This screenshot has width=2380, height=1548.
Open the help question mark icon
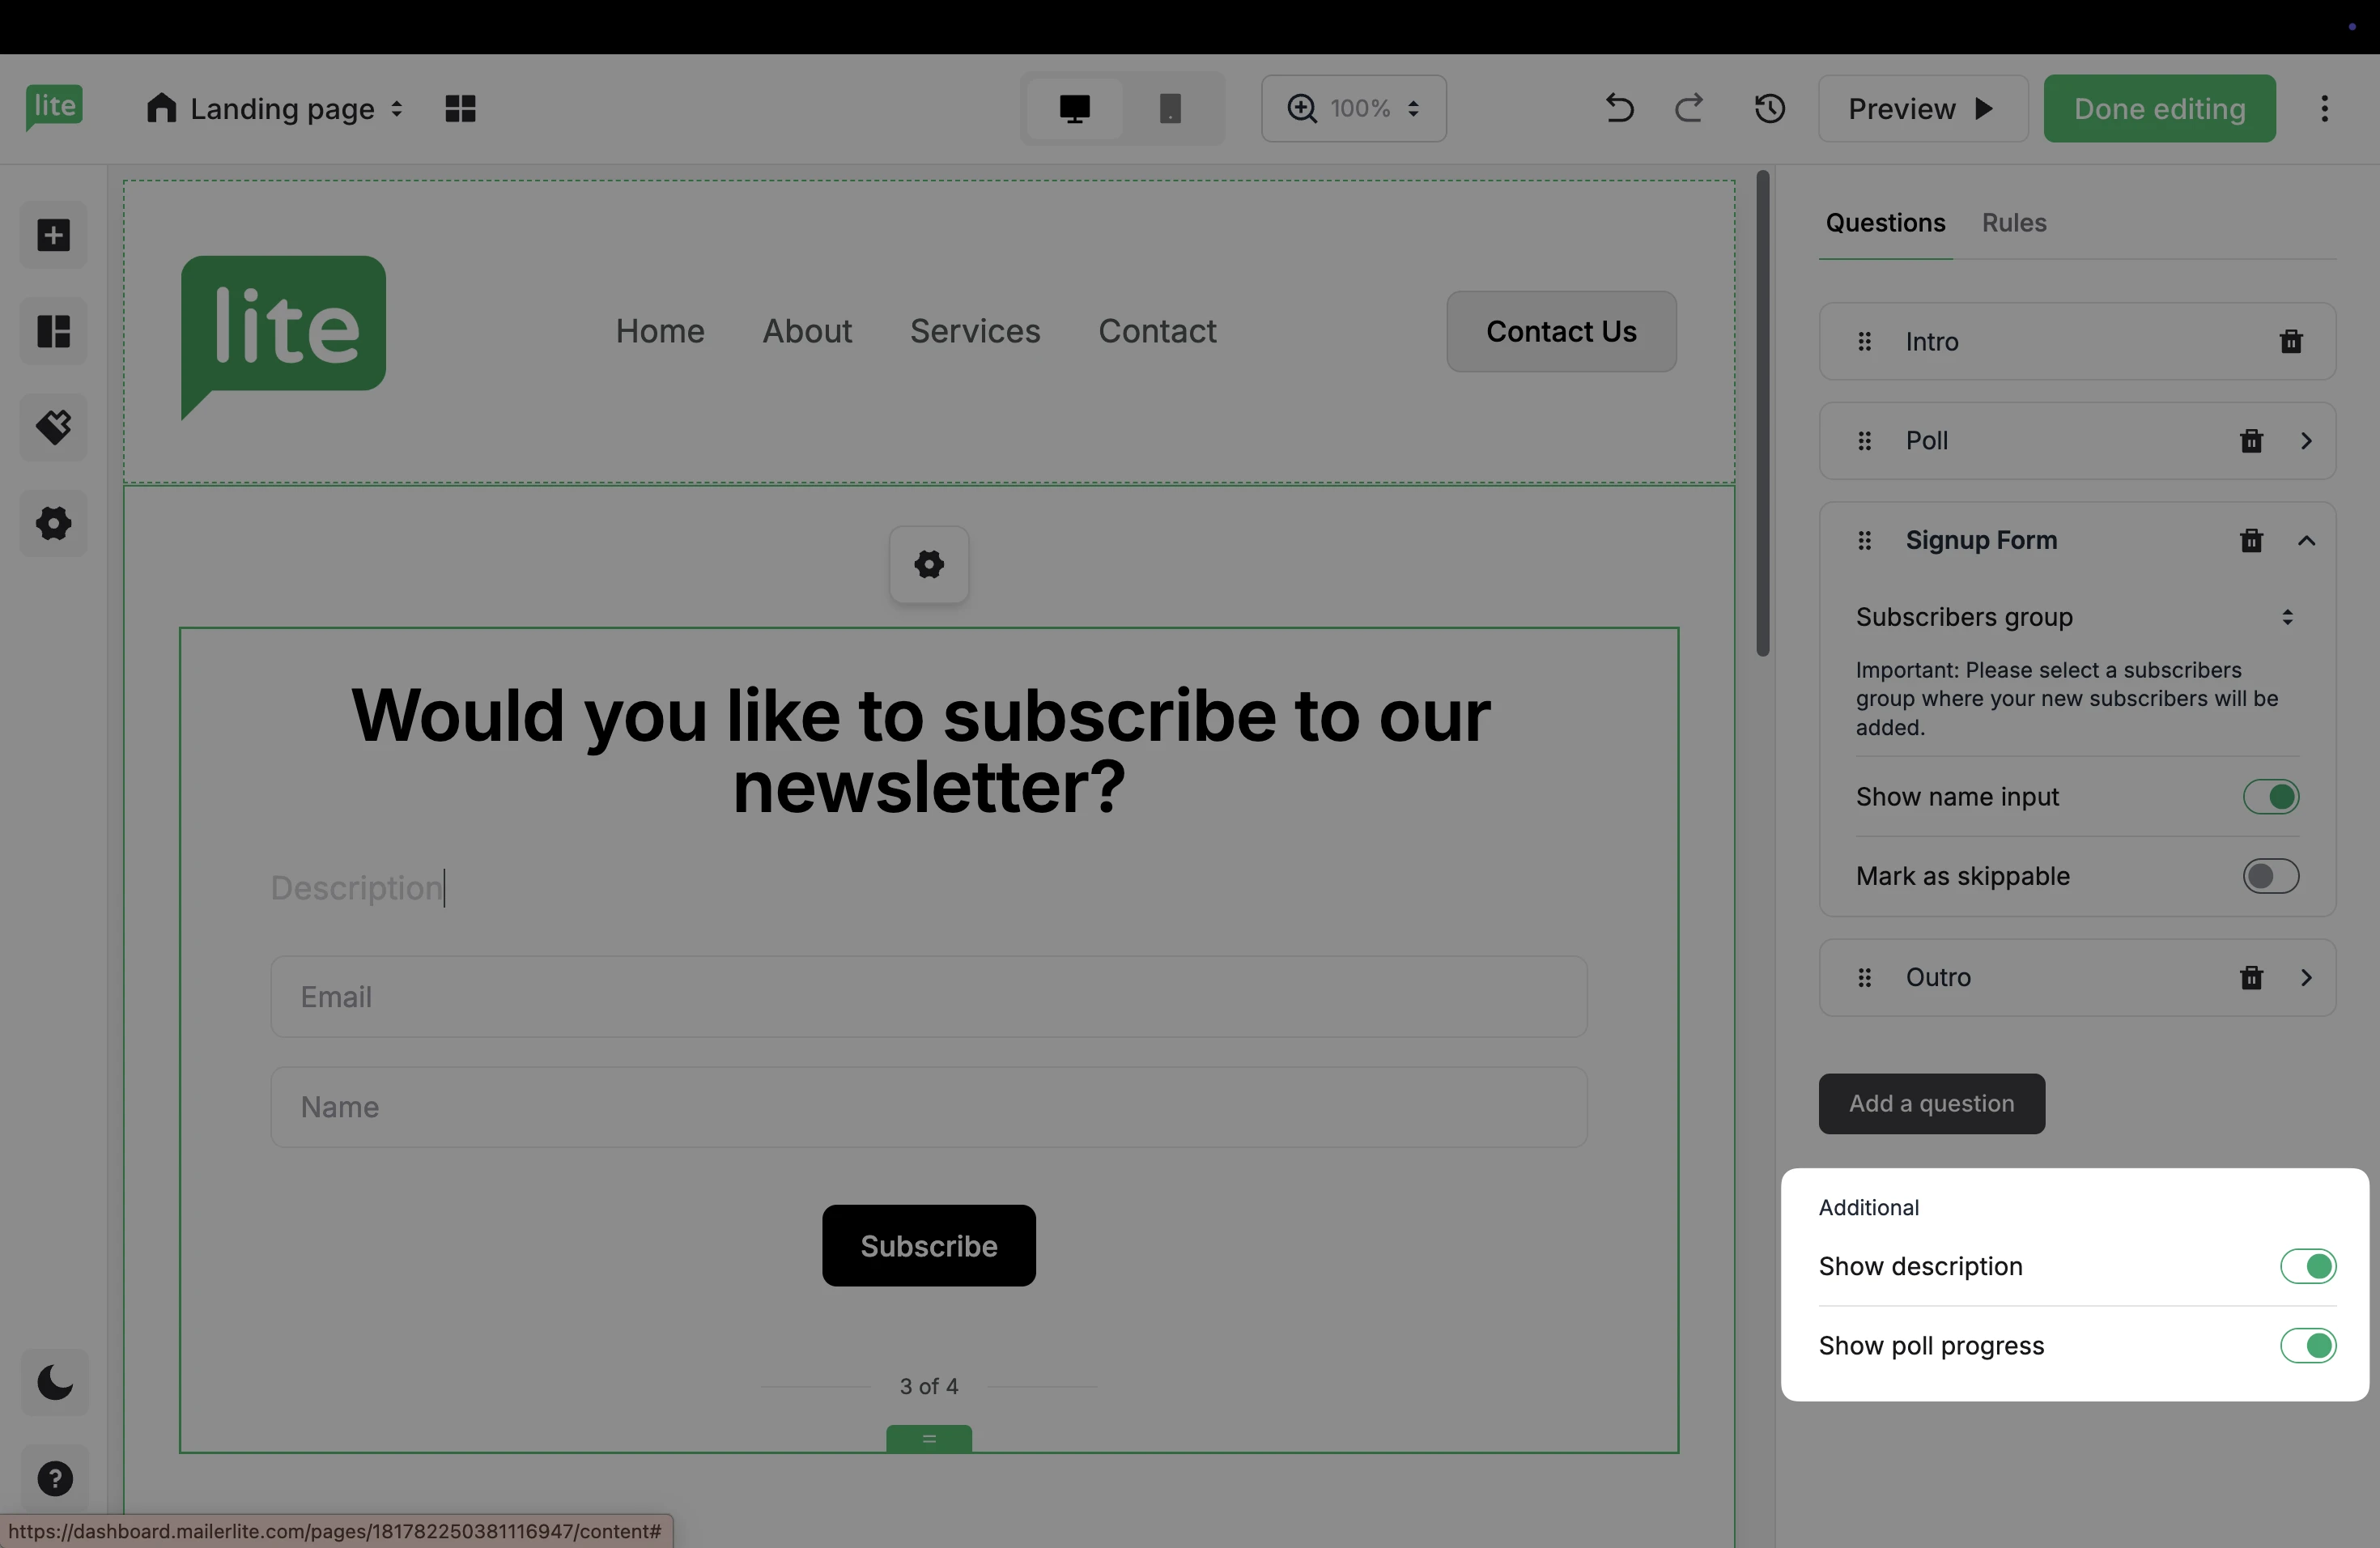click(x=54, y=1478)
